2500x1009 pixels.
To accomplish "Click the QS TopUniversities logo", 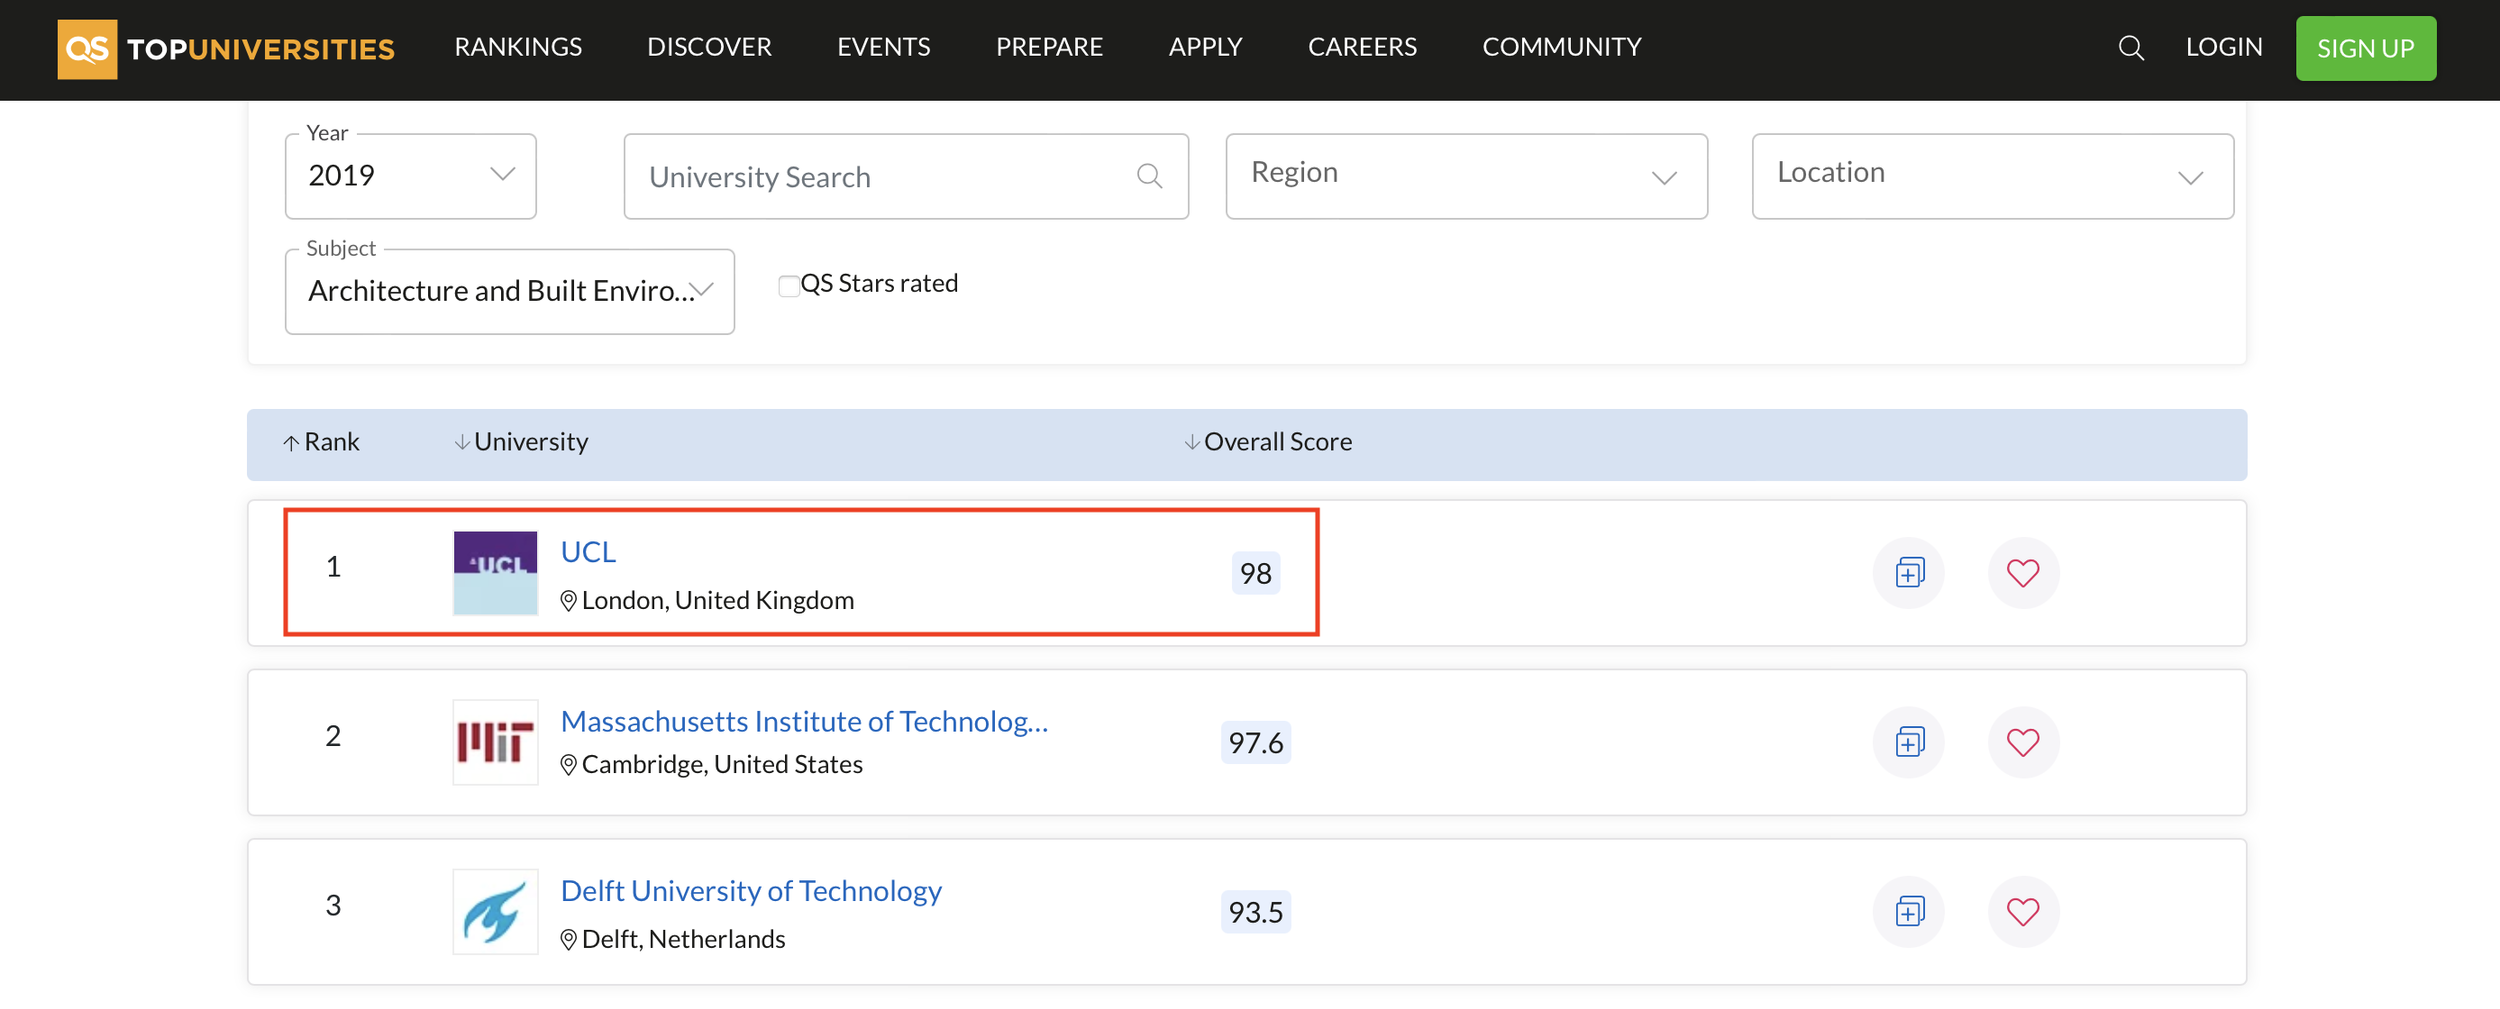I will tap(226, 49).
